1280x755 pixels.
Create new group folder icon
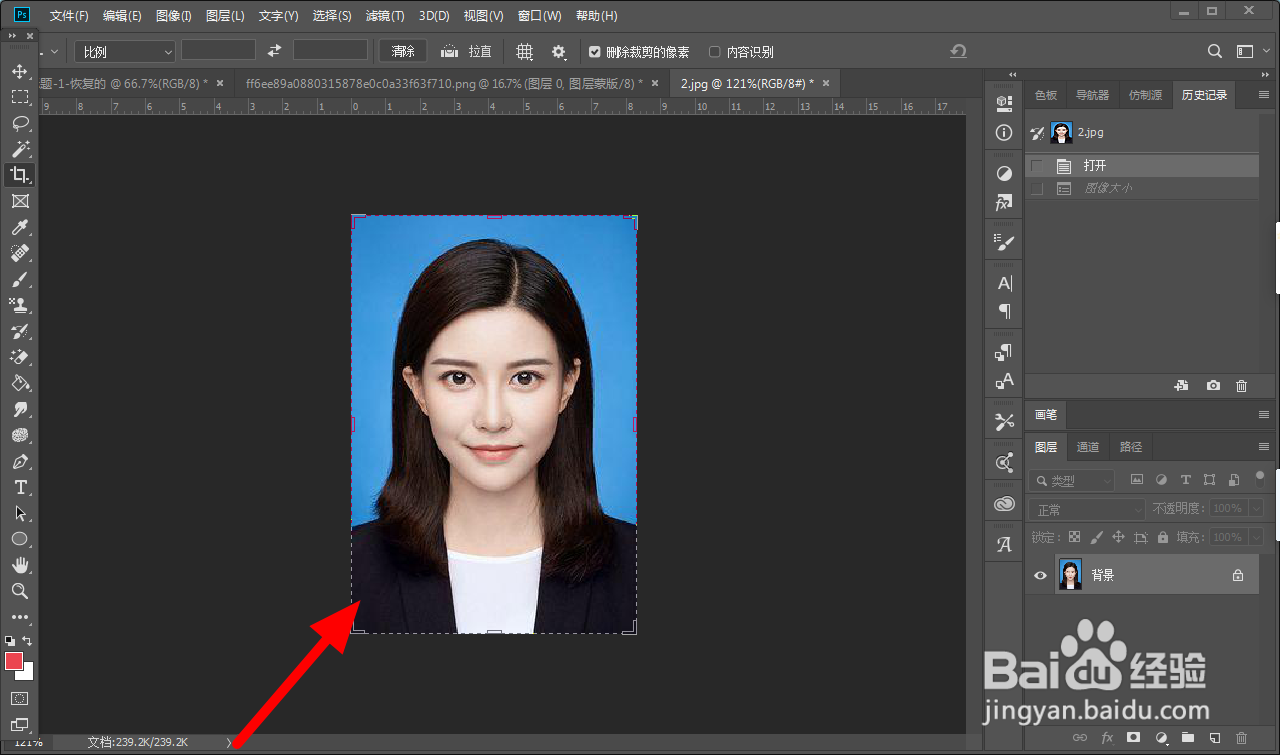(1187, 738)
